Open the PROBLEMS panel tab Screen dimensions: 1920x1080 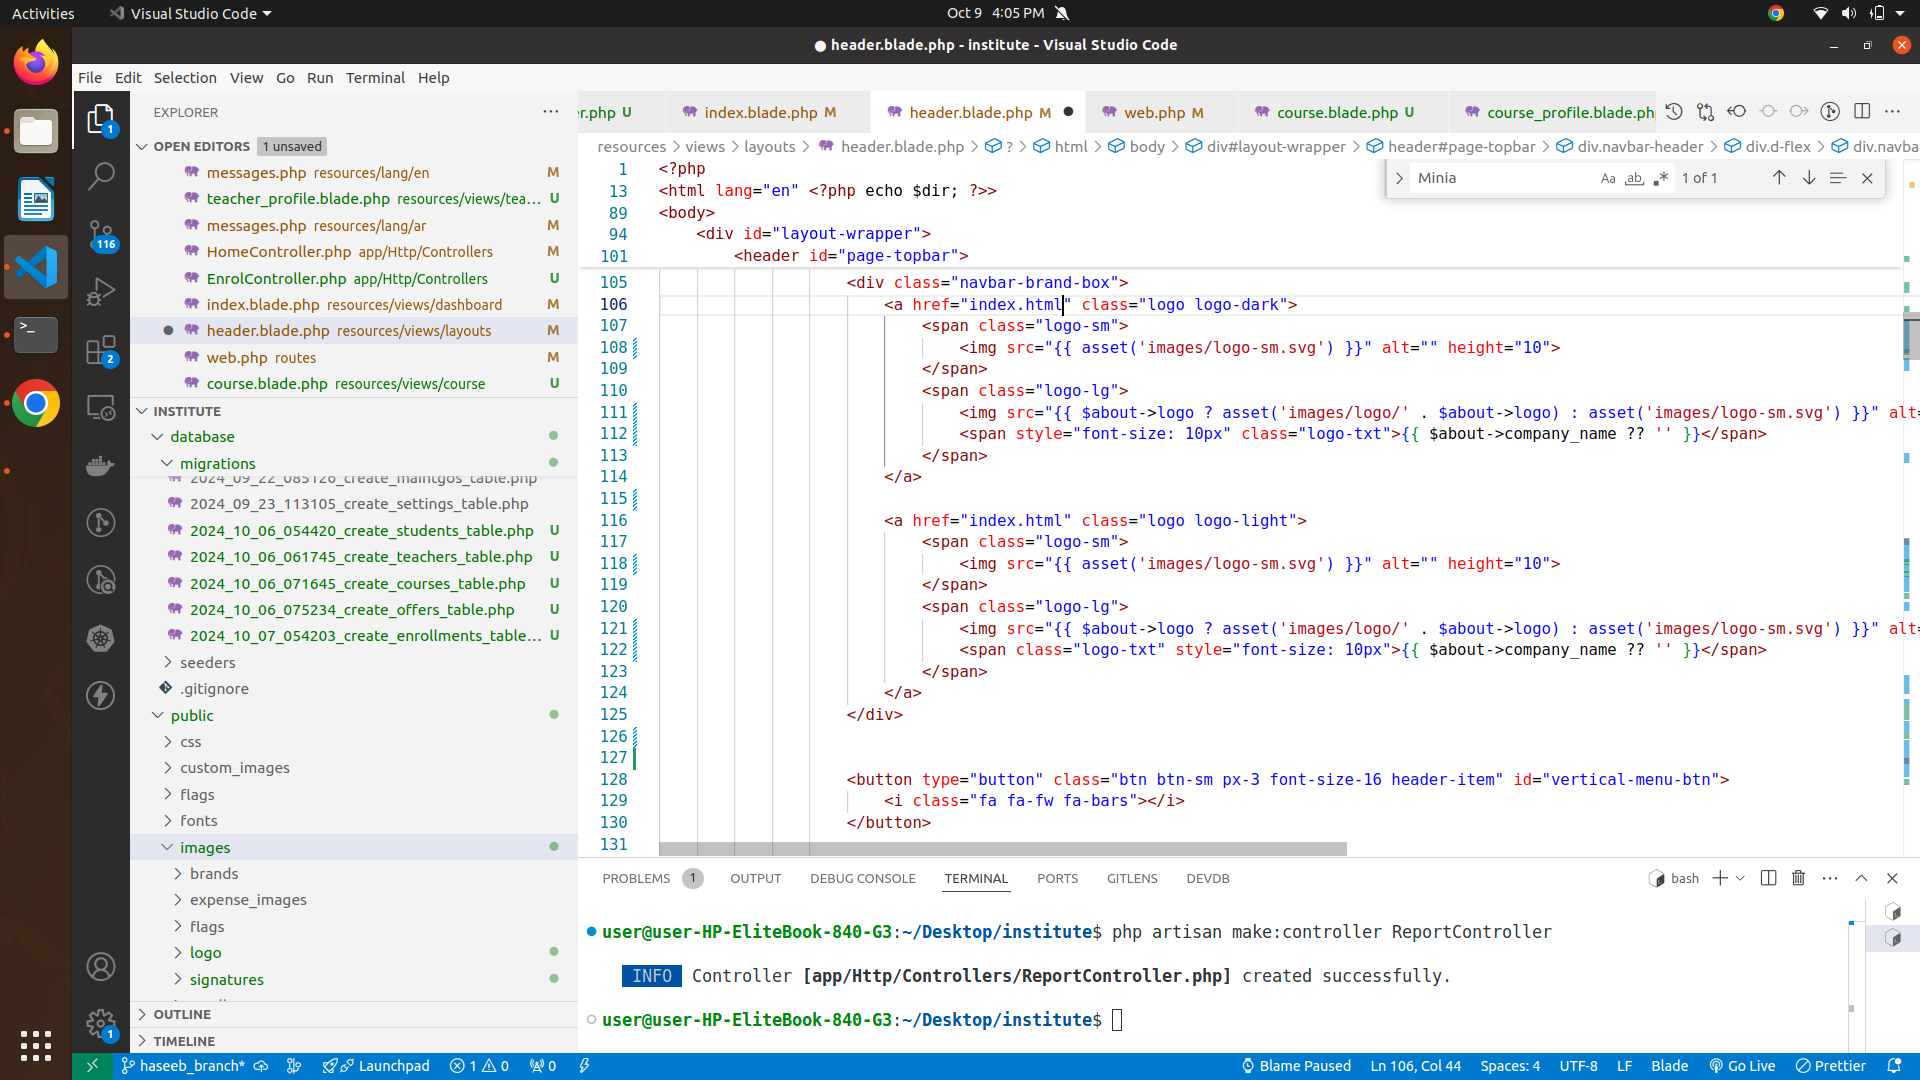(636, 878)
